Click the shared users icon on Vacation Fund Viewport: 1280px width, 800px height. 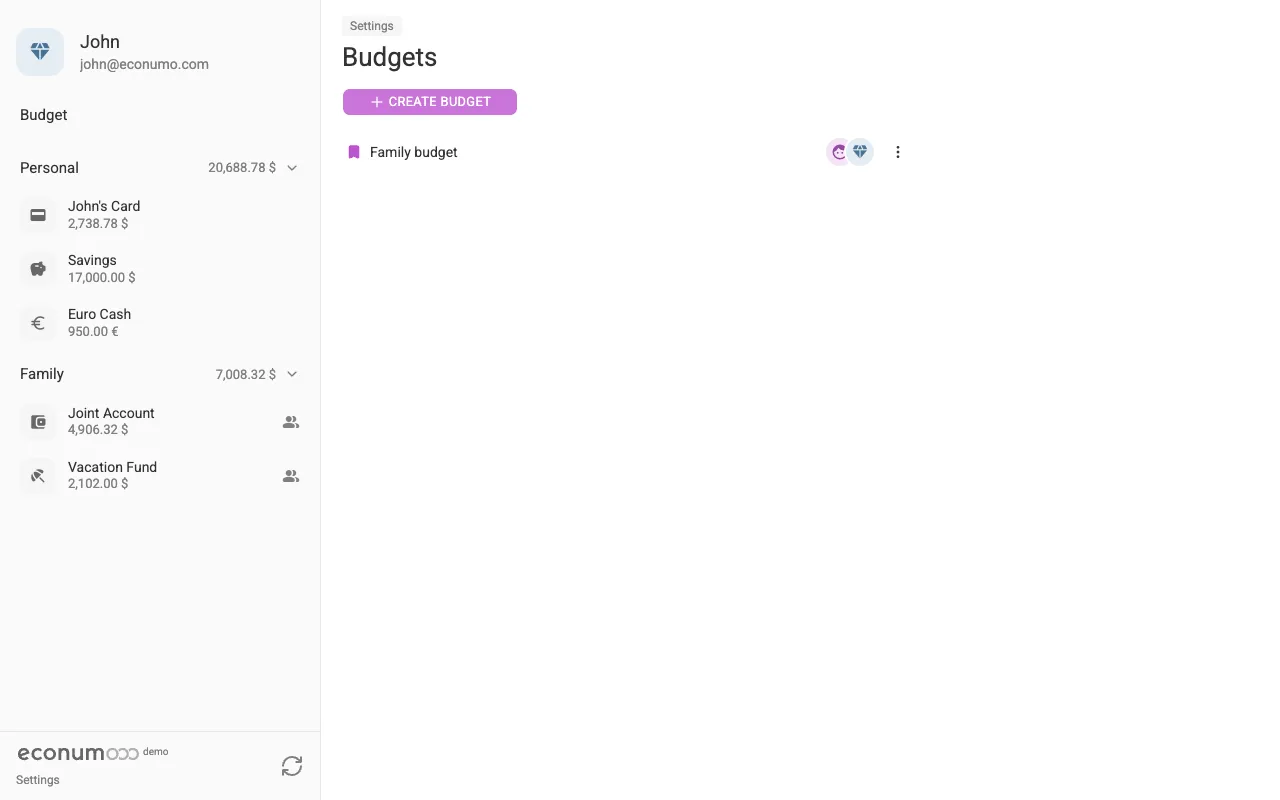pyautogui.click(x=291, y=476)
